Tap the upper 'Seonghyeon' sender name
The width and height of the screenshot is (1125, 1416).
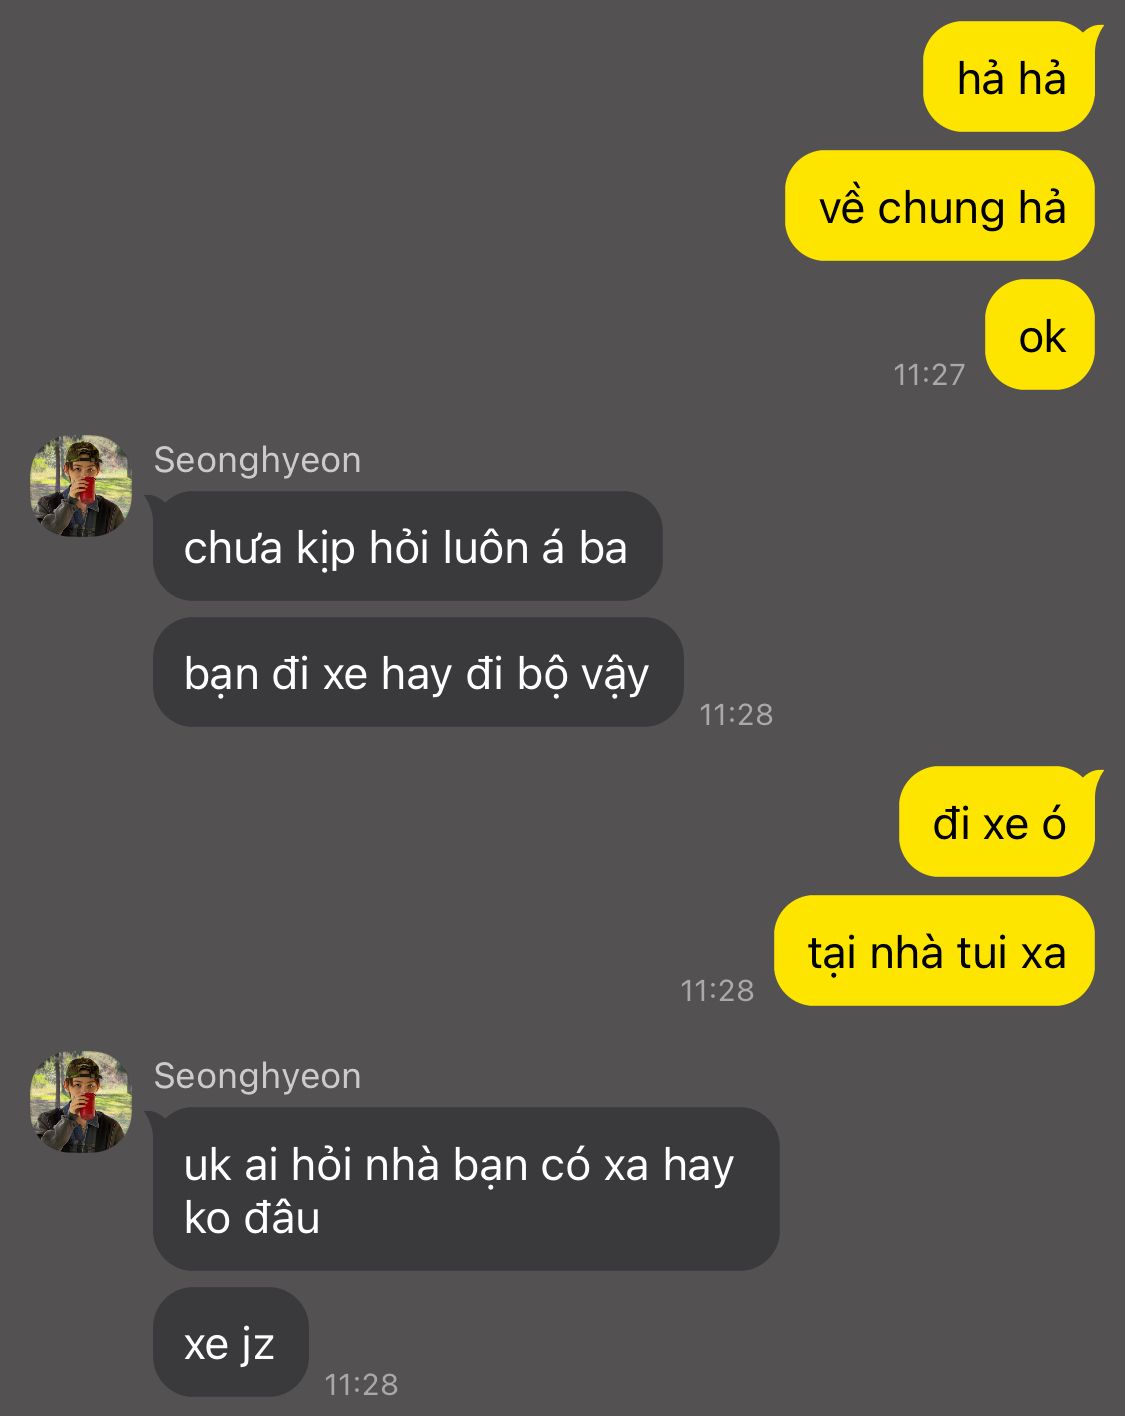(x=257, y=460)
